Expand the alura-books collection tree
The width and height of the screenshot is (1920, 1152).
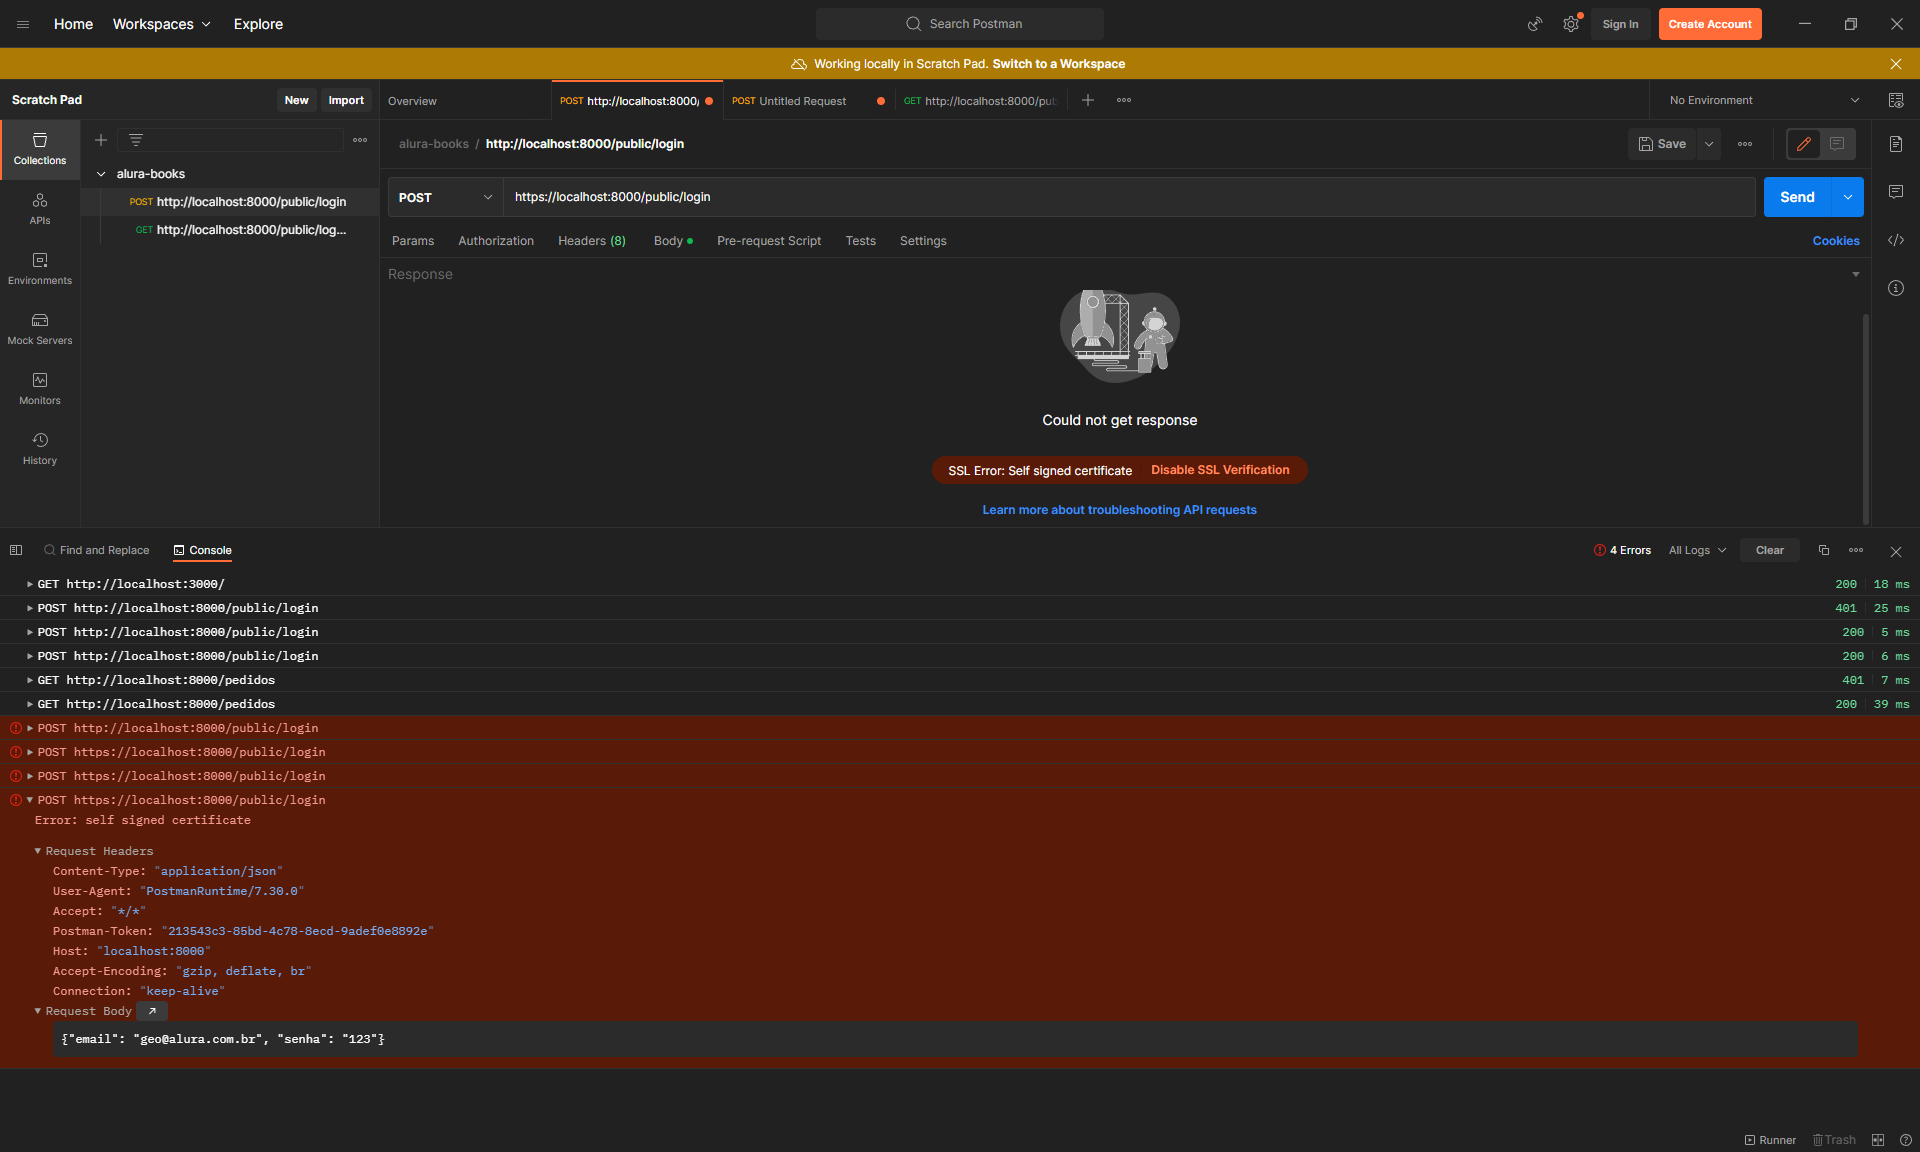click(x=101, y=173)
